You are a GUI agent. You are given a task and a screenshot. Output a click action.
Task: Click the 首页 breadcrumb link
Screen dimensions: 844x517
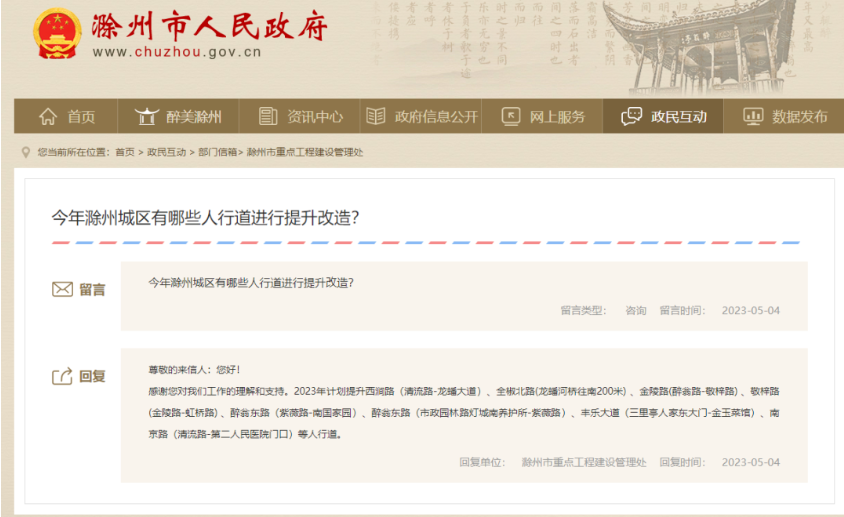pyautogui.click(x=124, y=152)
